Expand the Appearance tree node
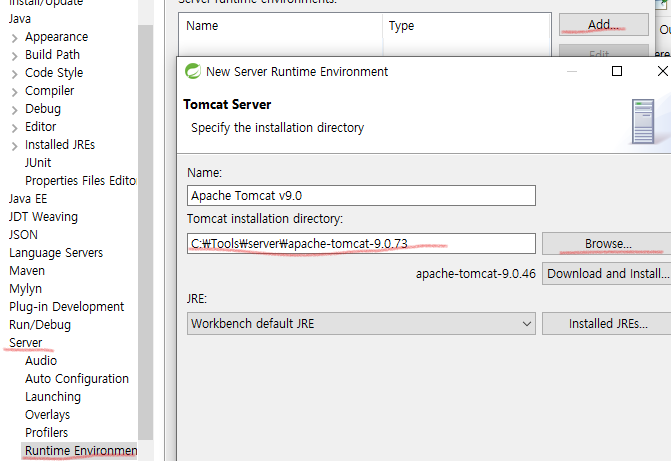This screenshot has width=671, height=462. (15, 38)
